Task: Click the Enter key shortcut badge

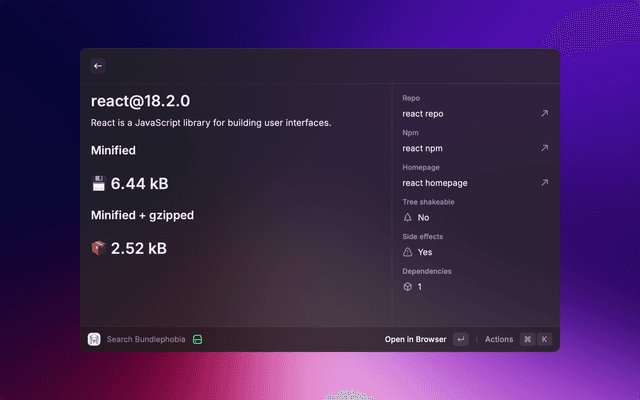Action: pyautogui.click(x=460, y=339)
